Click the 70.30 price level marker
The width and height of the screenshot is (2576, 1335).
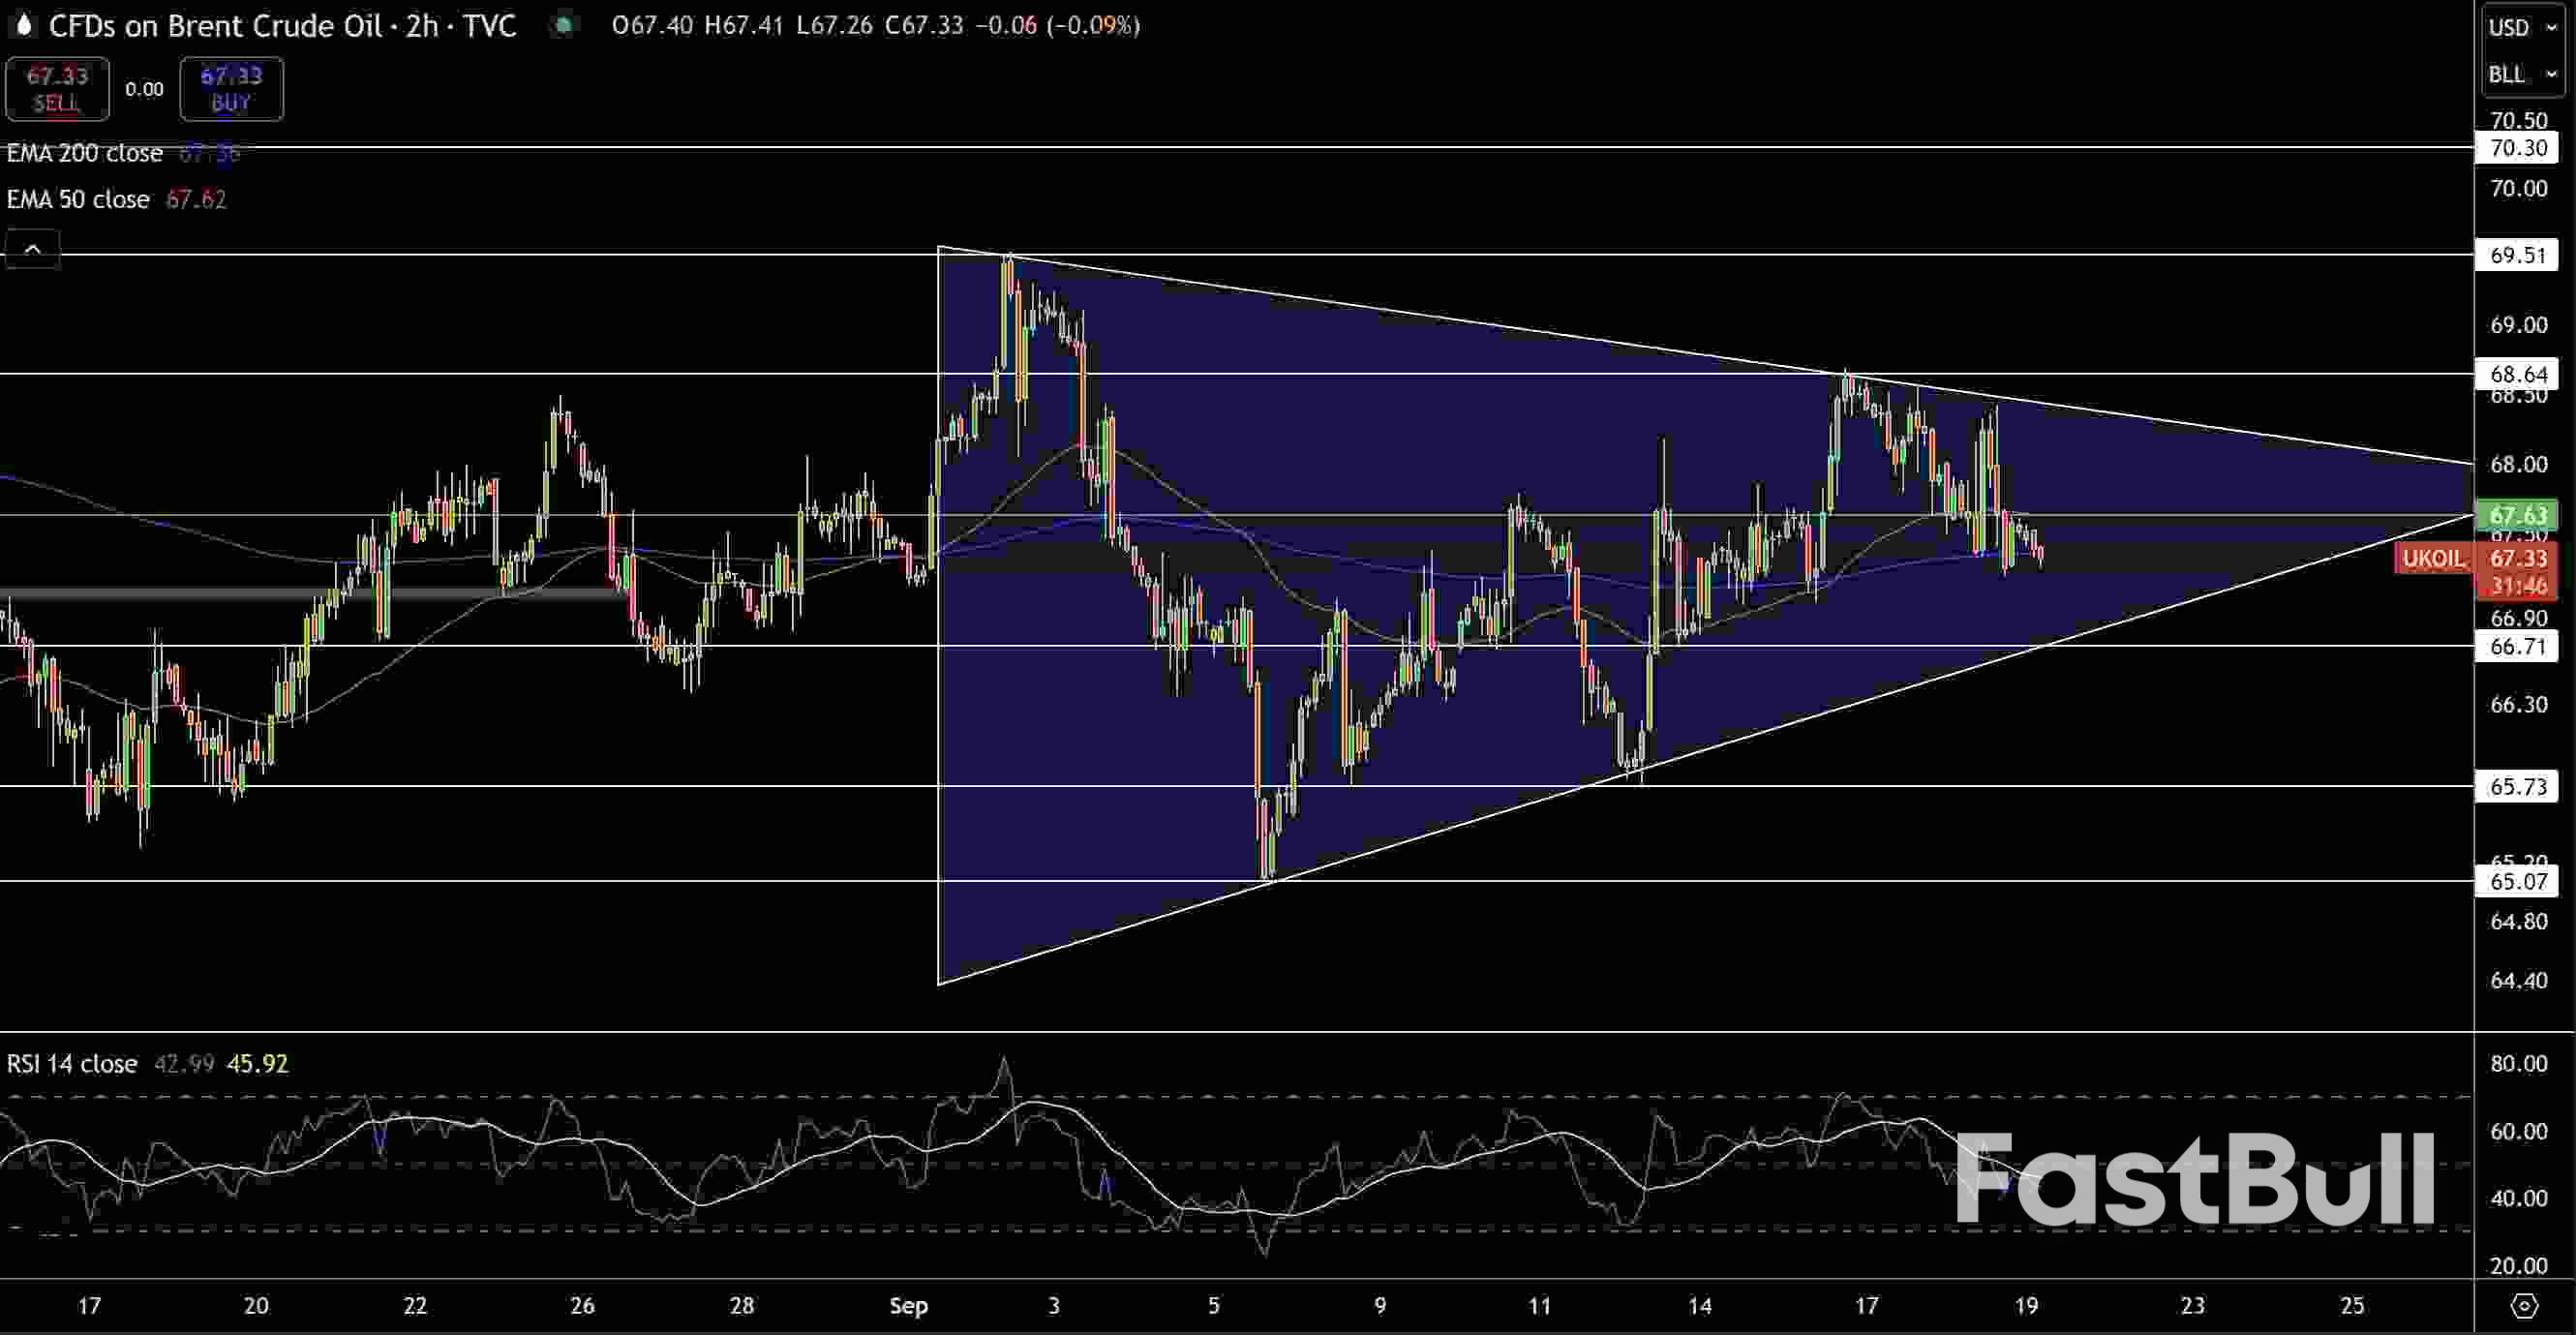coord(2517,149)
